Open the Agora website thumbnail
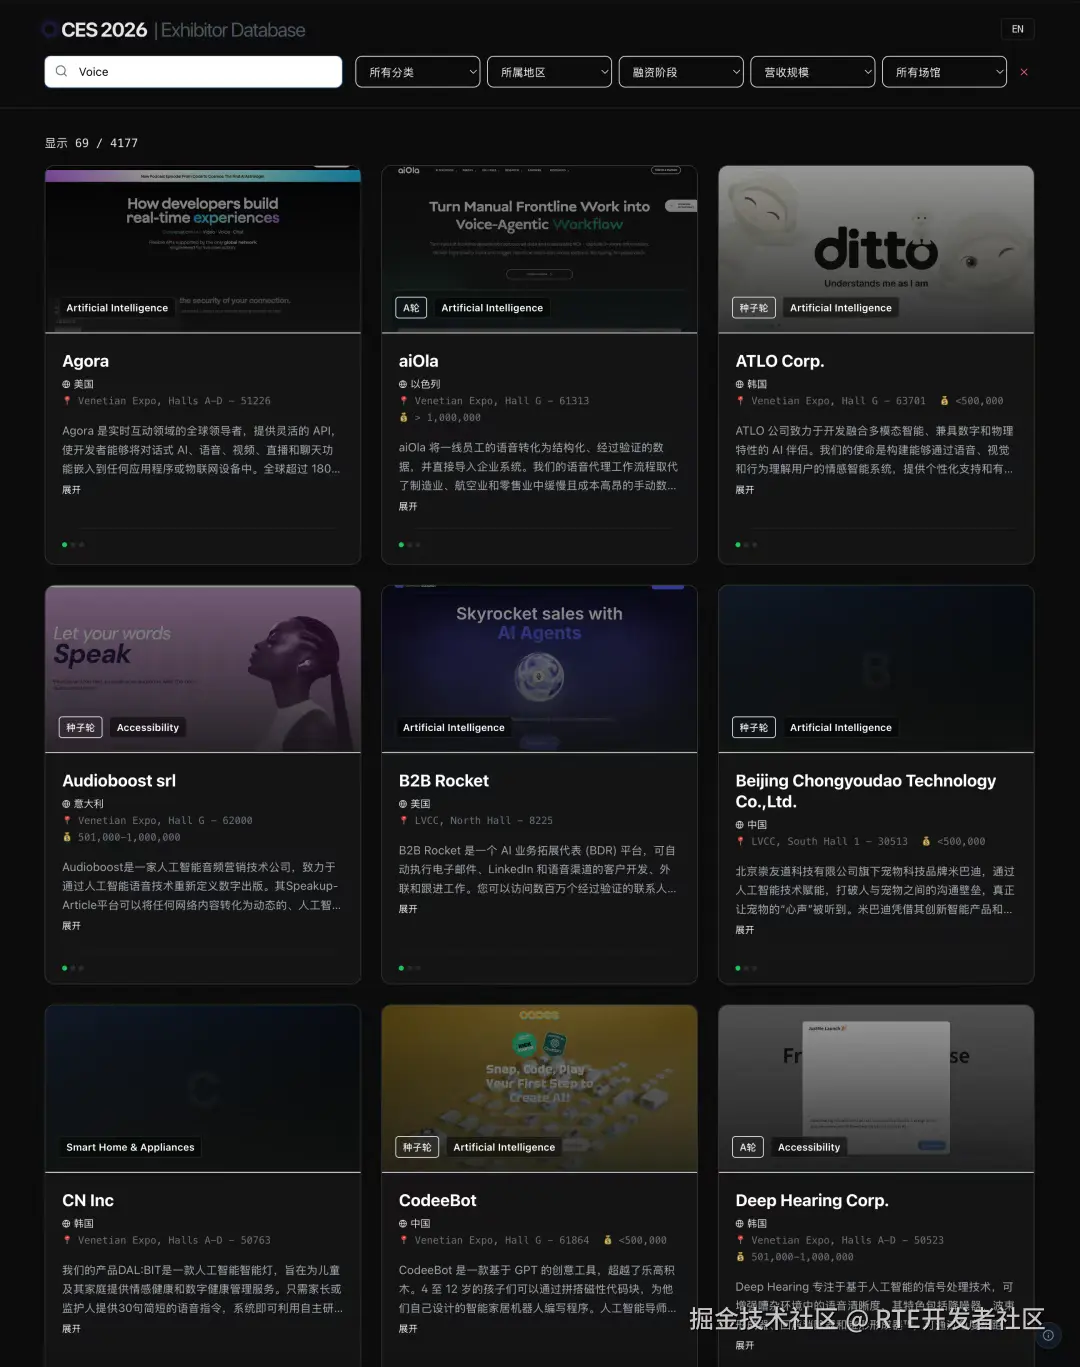 coord(203,249)
